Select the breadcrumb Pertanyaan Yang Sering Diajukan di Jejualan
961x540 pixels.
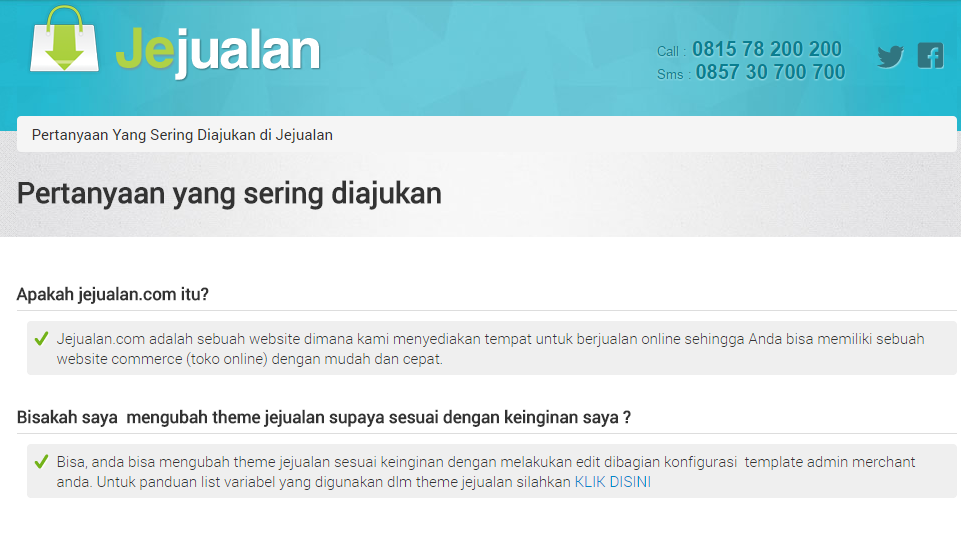[x=182, y=134]
